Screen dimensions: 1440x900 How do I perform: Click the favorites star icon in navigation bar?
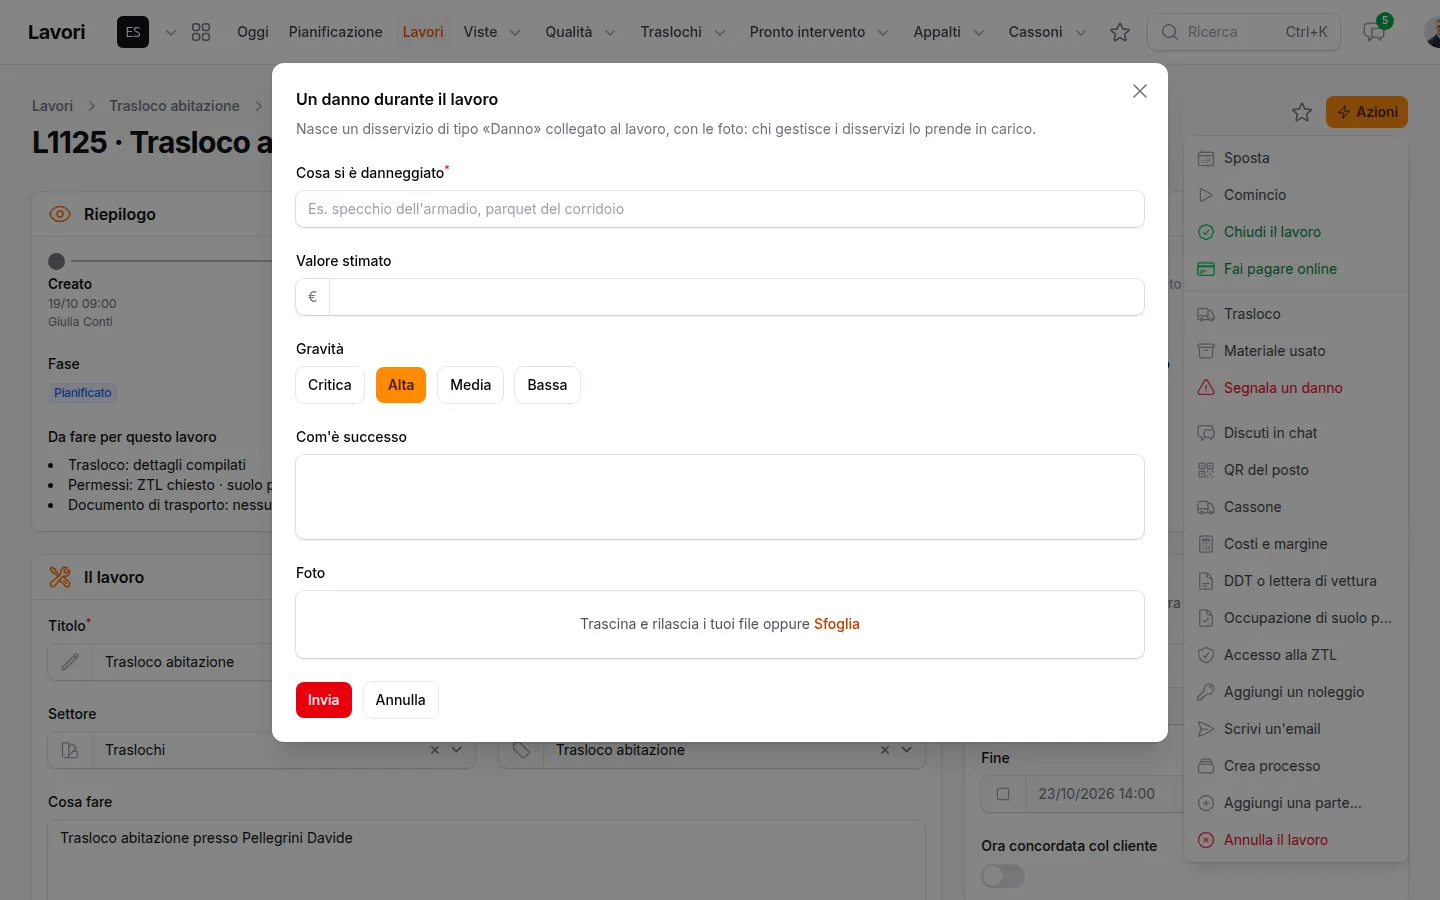point(1120,32)
